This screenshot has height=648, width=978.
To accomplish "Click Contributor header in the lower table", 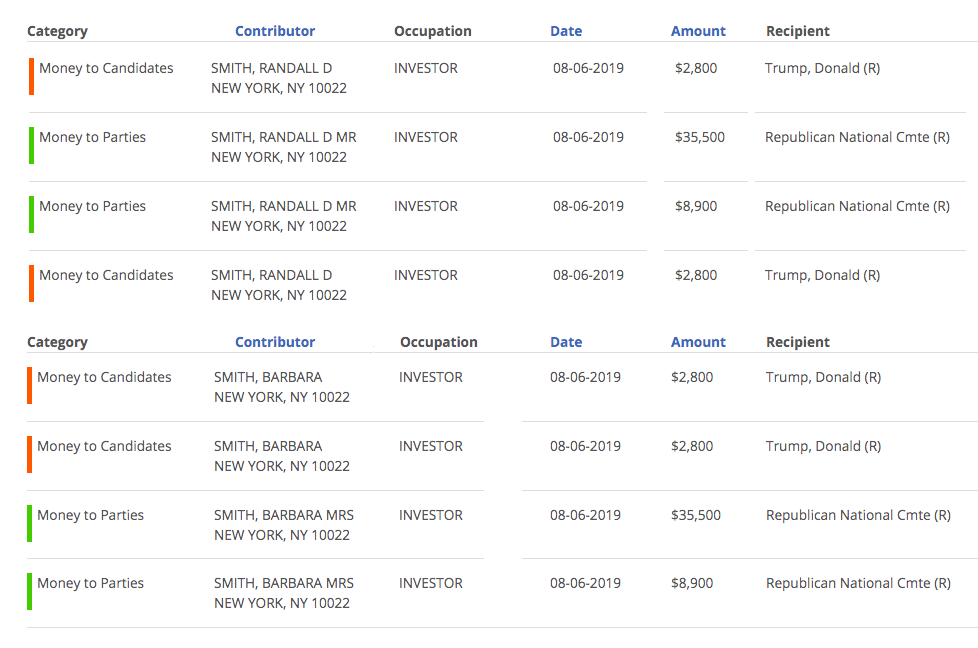I will pos(275,342).
